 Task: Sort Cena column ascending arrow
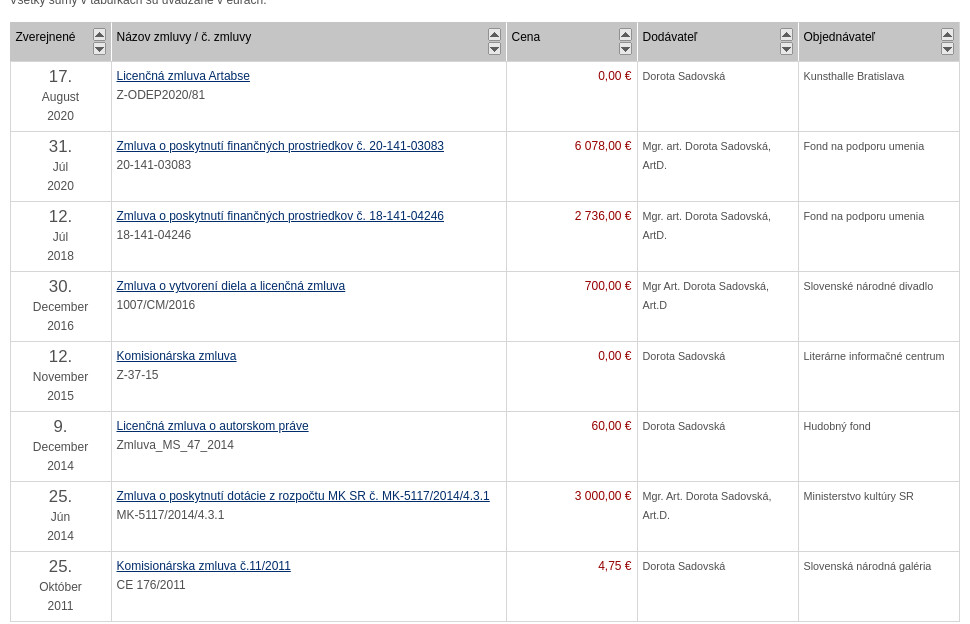[x=625, y=35]
